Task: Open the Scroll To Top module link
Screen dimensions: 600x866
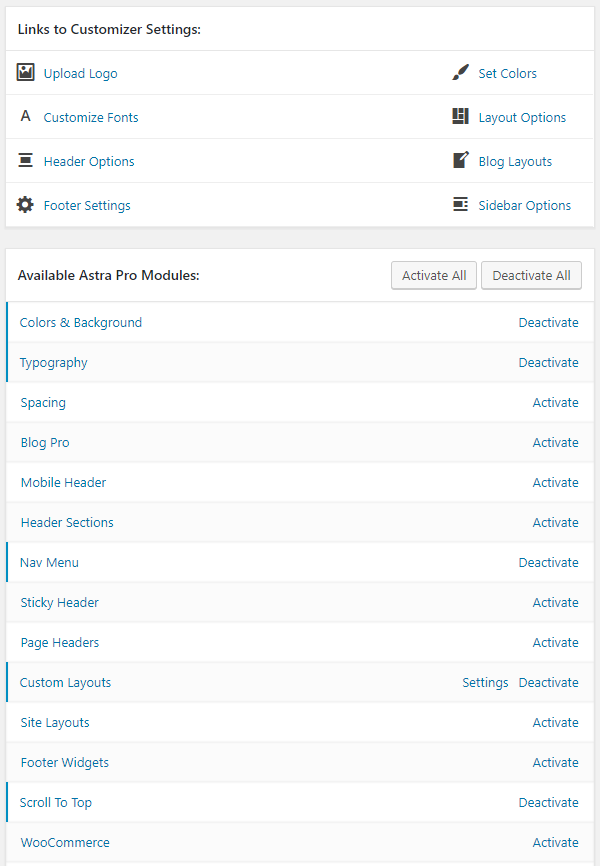Action: click(56, 803)
